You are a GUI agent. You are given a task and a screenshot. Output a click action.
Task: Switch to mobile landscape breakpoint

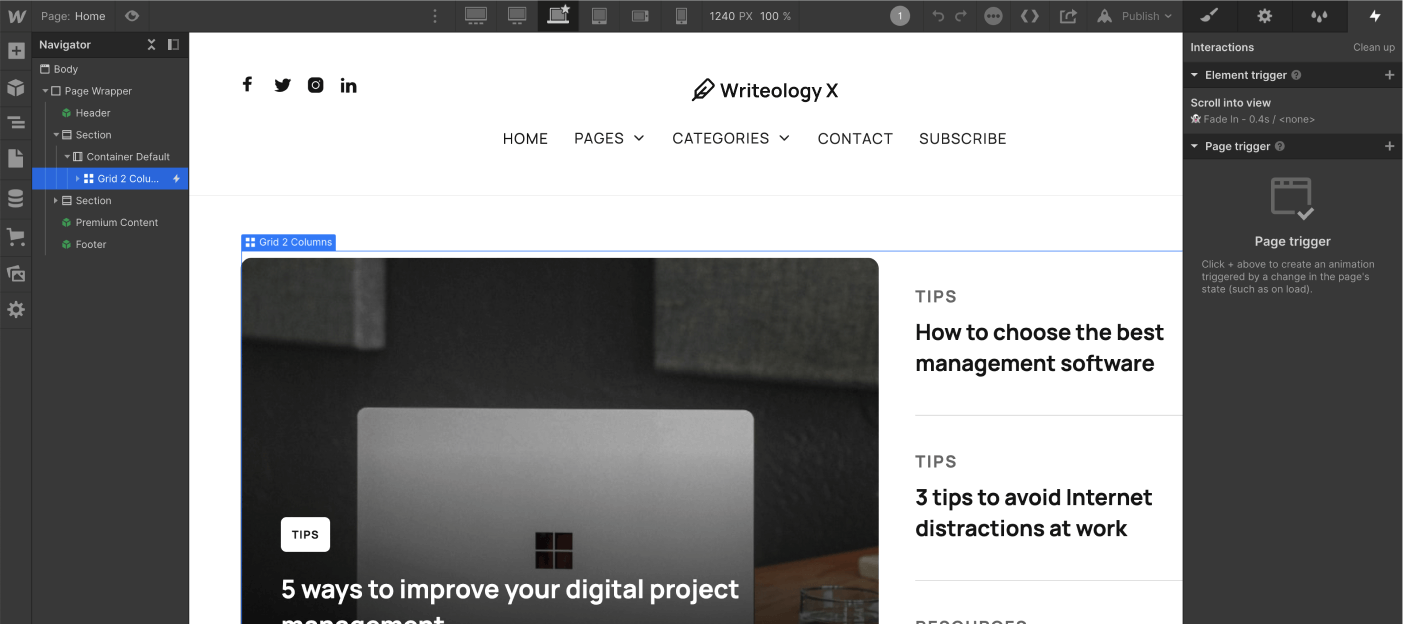tap(640, 16)
